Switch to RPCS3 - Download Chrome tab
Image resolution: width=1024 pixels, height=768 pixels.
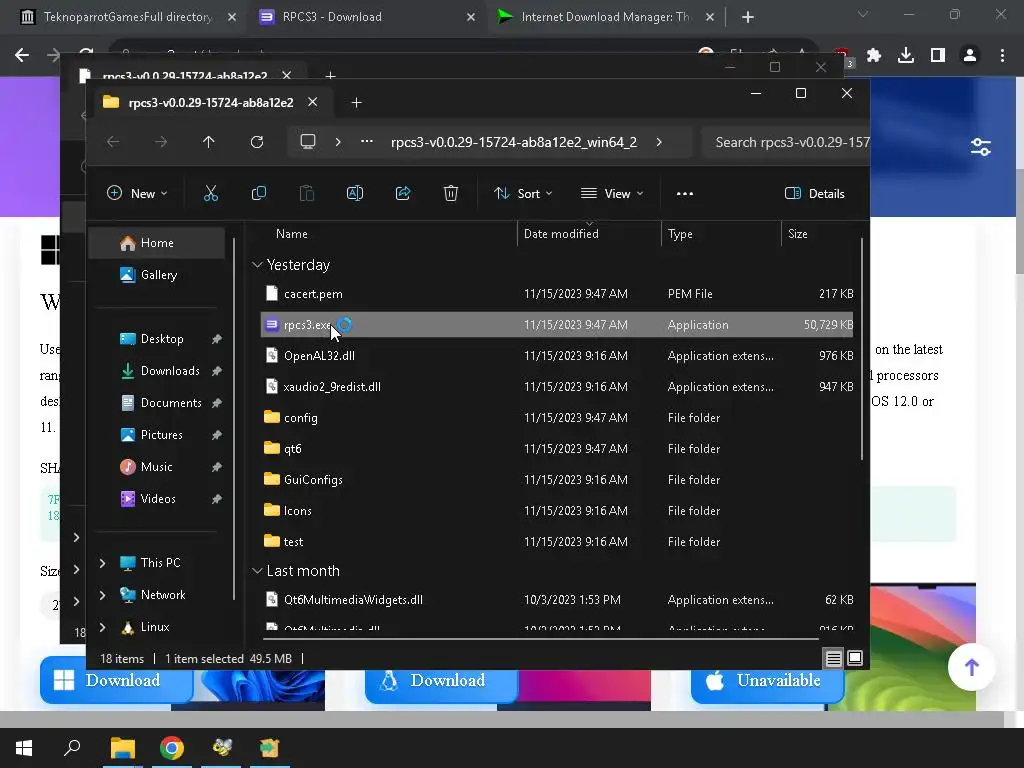click(367, 17)
